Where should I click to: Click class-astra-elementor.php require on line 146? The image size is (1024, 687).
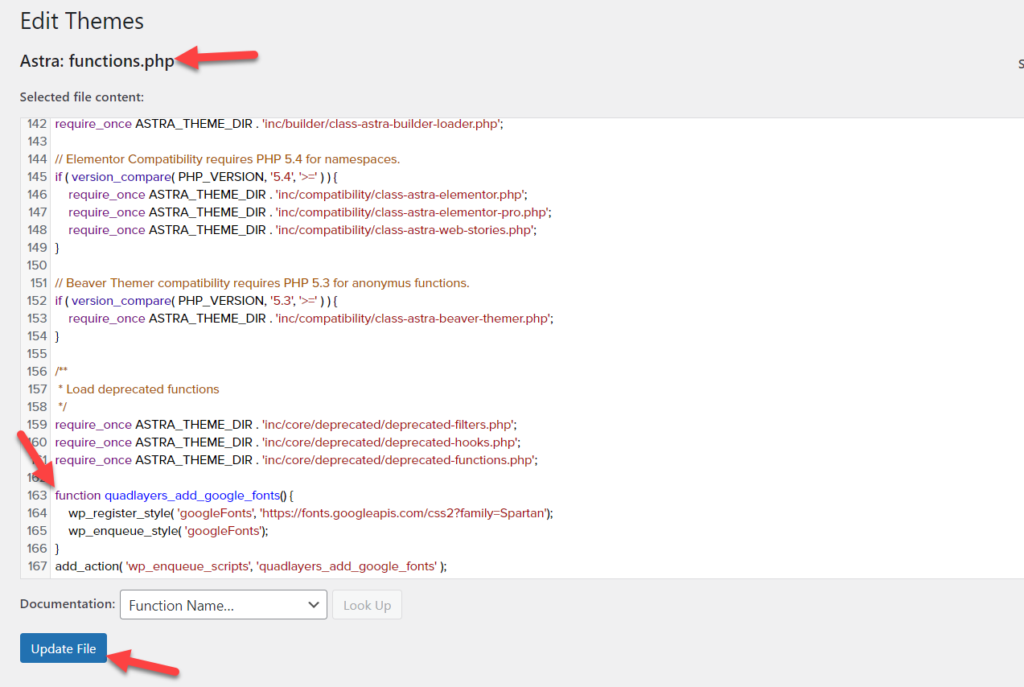298,194
